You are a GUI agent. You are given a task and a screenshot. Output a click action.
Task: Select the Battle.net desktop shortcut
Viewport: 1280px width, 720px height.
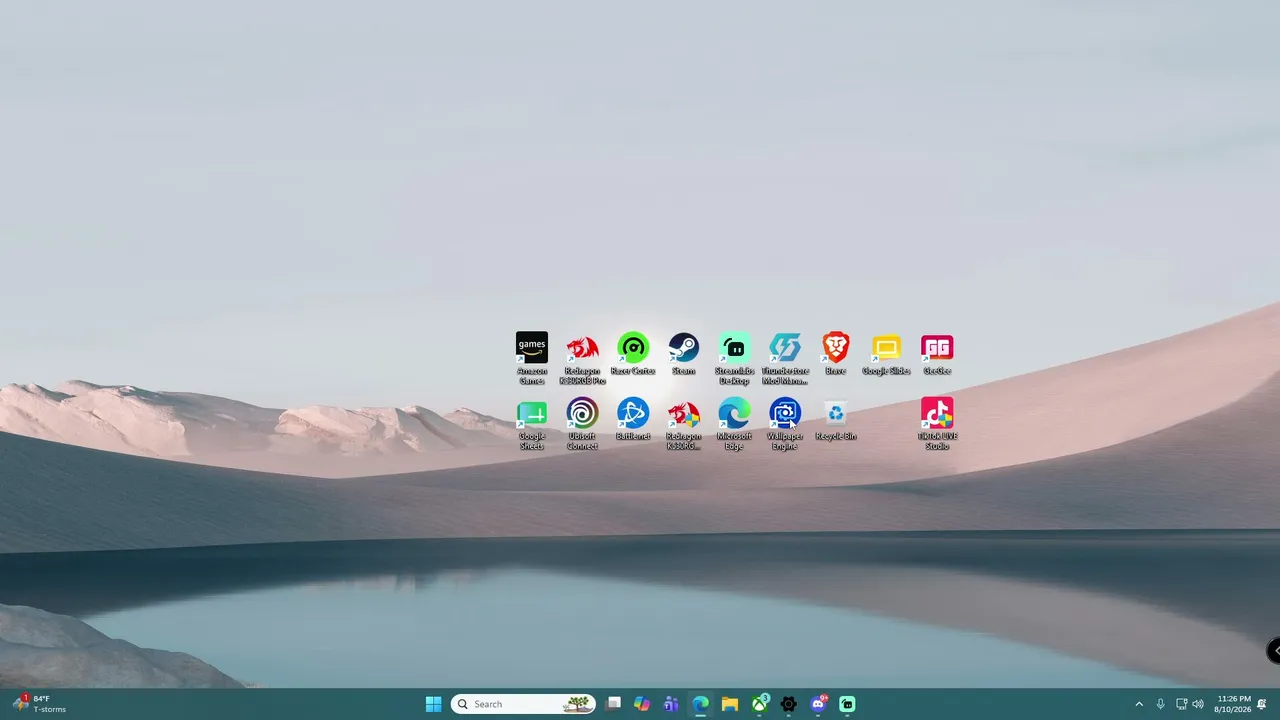tap(633, 420)
